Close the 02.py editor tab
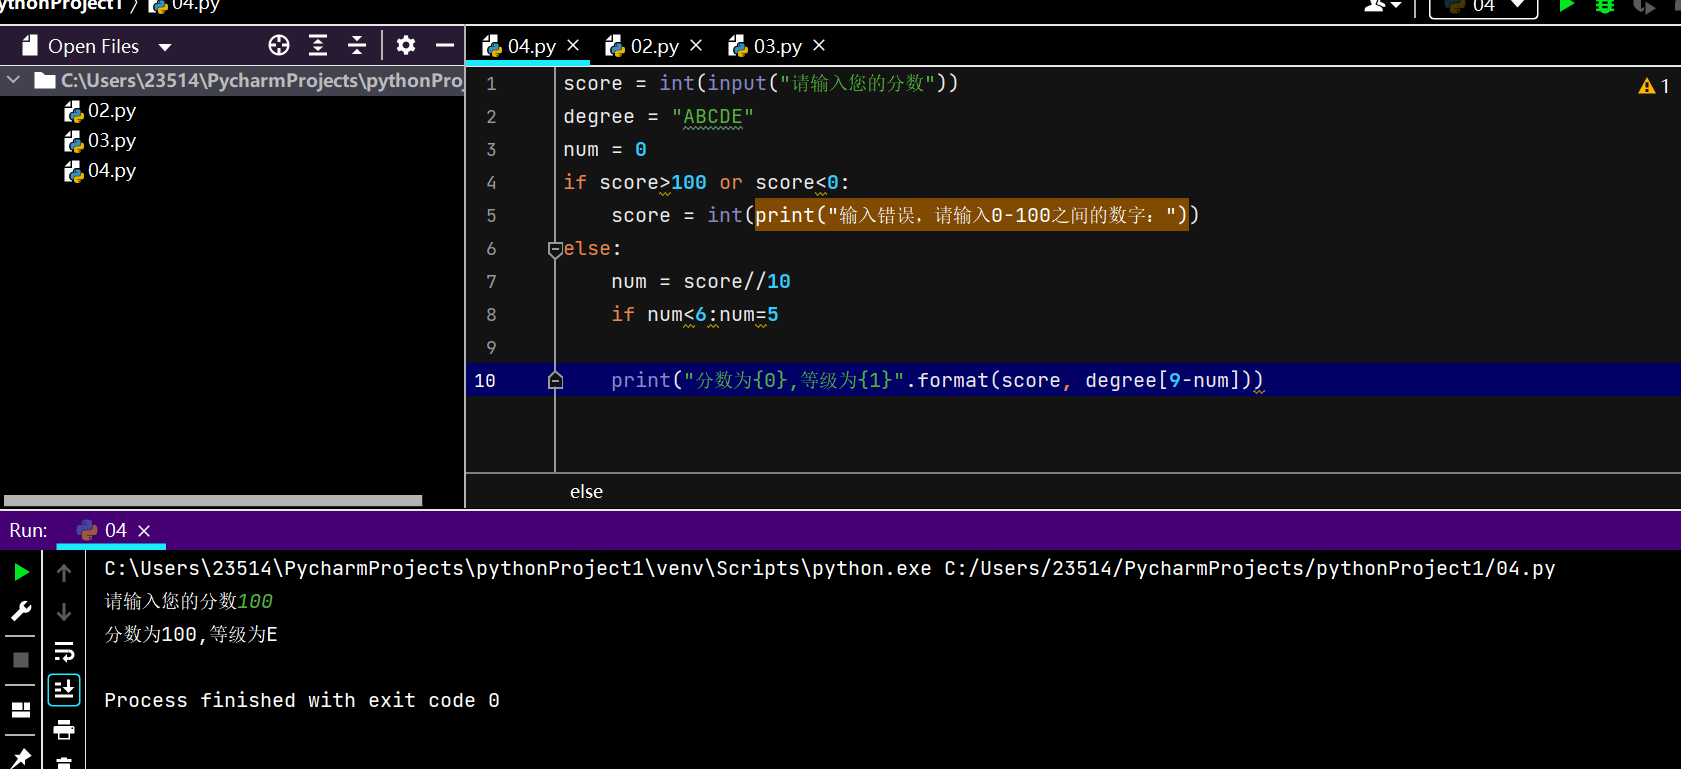The width and height of the screenshot is (1681, 769). pyautogui.click(x=696, y=45)
